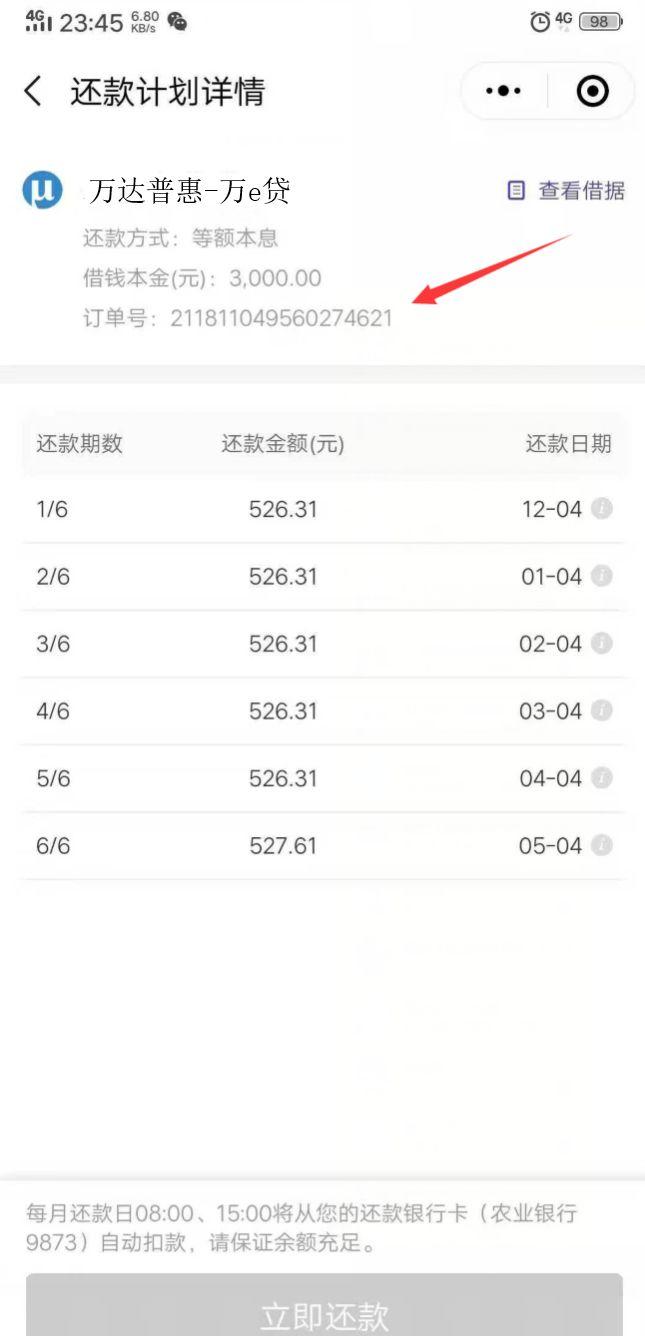Open the mini-program three-dot menu
Image resolution: width=645 pixels, height=1336 pixels.
[x=503, y=92]
